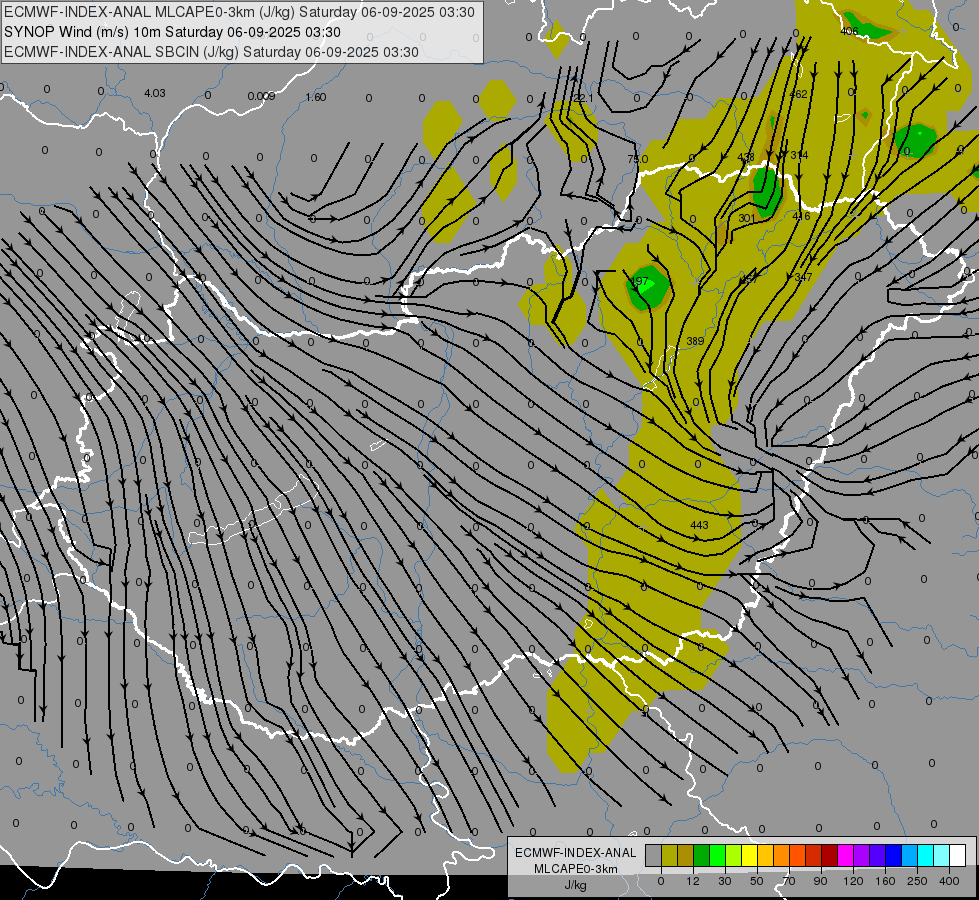Screen dimensions: 979x900
Task: Click the map value 347
Action: pyautogui.click(x=803, y=277)
